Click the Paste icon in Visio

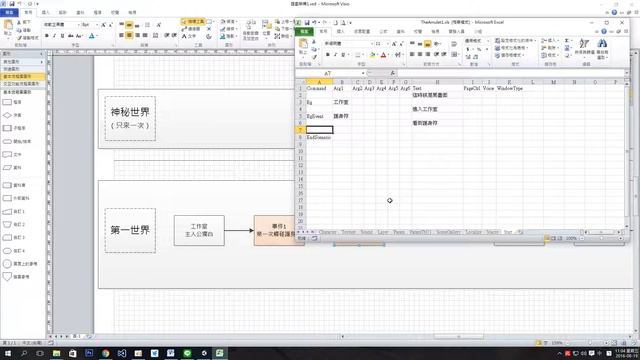click(8, 25)
